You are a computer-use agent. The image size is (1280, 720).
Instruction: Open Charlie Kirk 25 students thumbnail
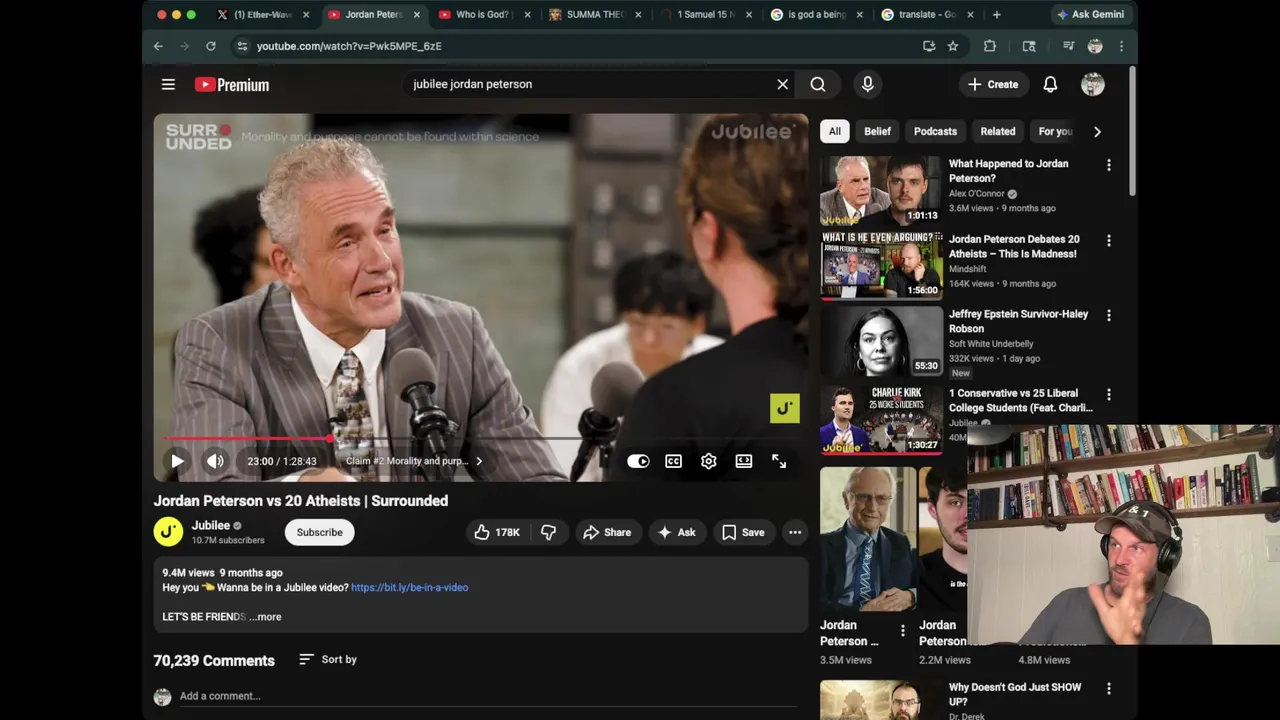click(x=881, y=419)
